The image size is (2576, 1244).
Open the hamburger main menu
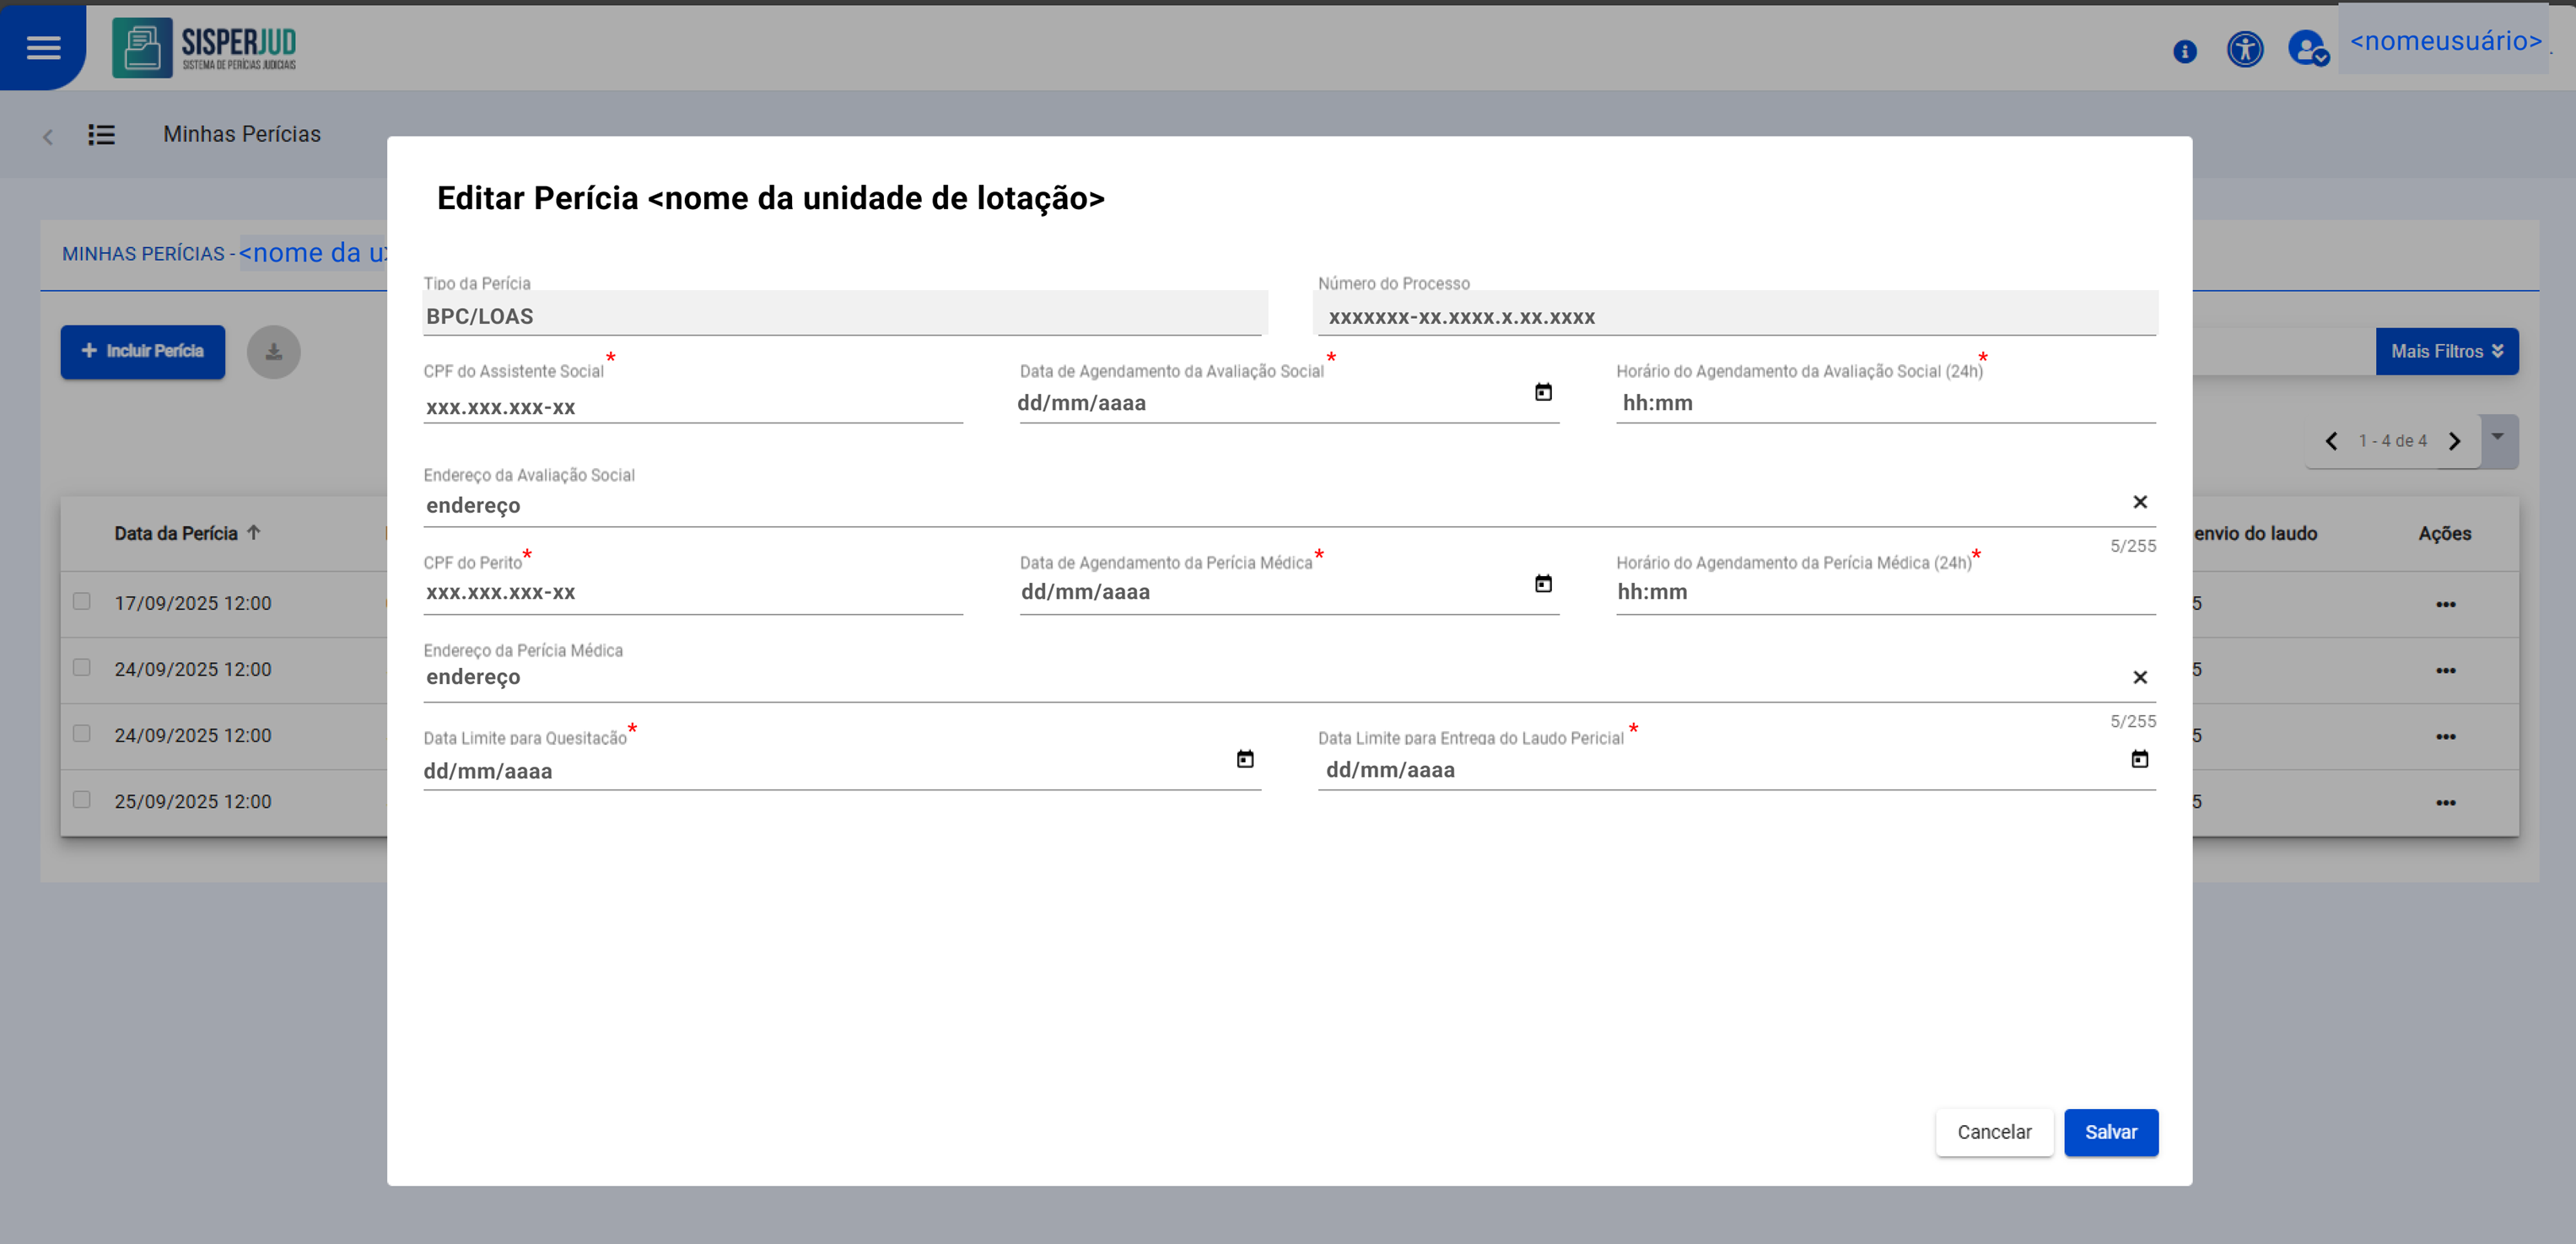point(43,47)
